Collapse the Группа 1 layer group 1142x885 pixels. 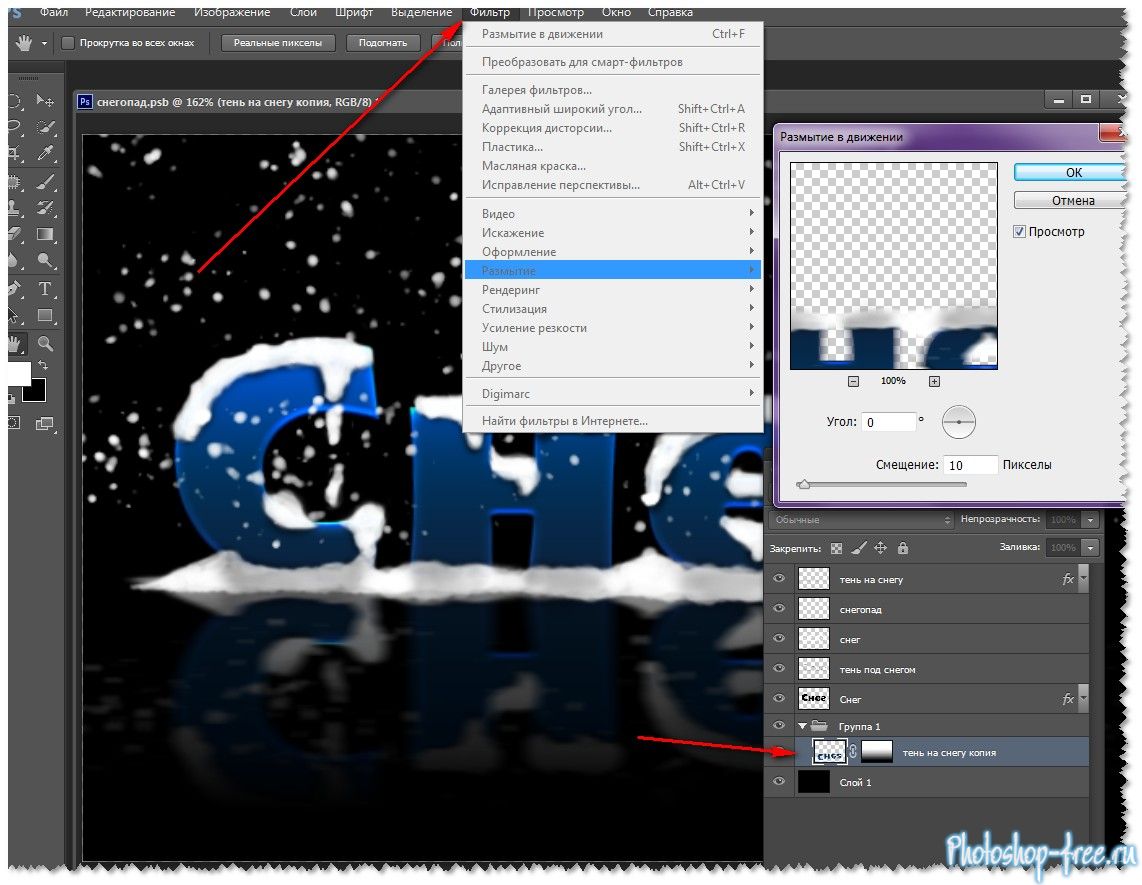point(802,726)
